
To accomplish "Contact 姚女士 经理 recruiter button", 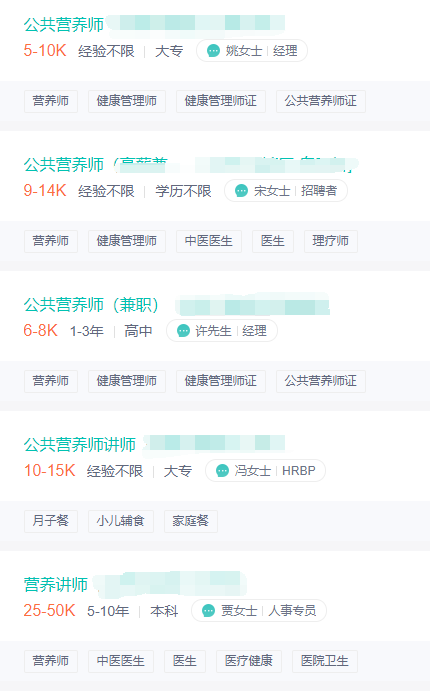I will click(252, 51).
